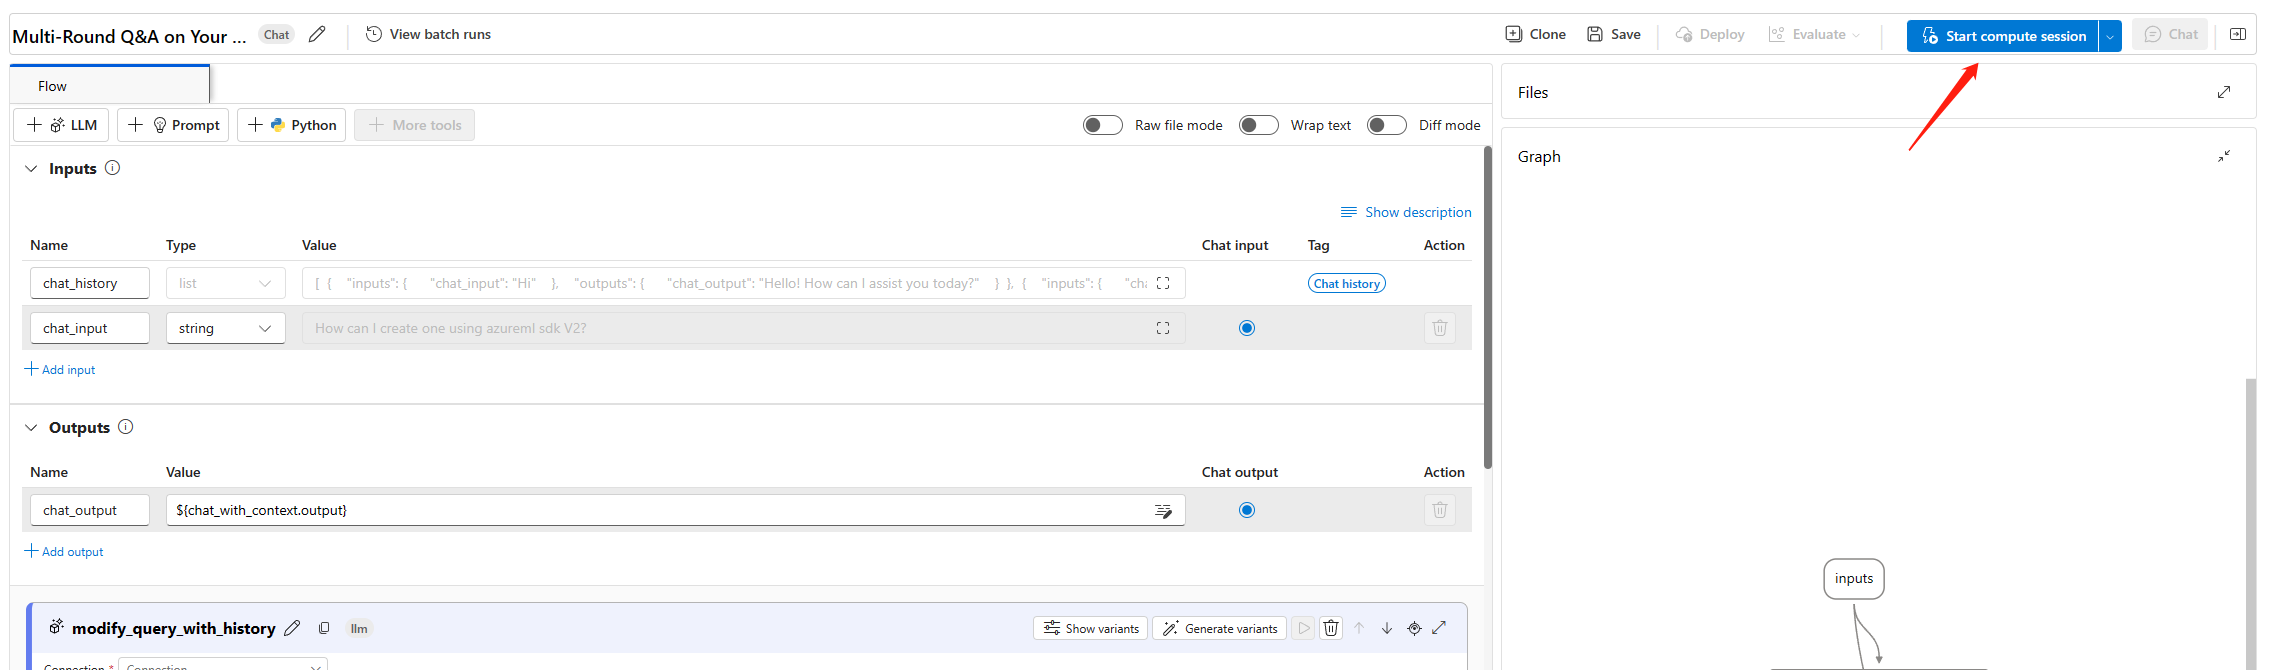Open the Evaluate dropdown
The image size is (2273, 670).
click(1814, 34)
